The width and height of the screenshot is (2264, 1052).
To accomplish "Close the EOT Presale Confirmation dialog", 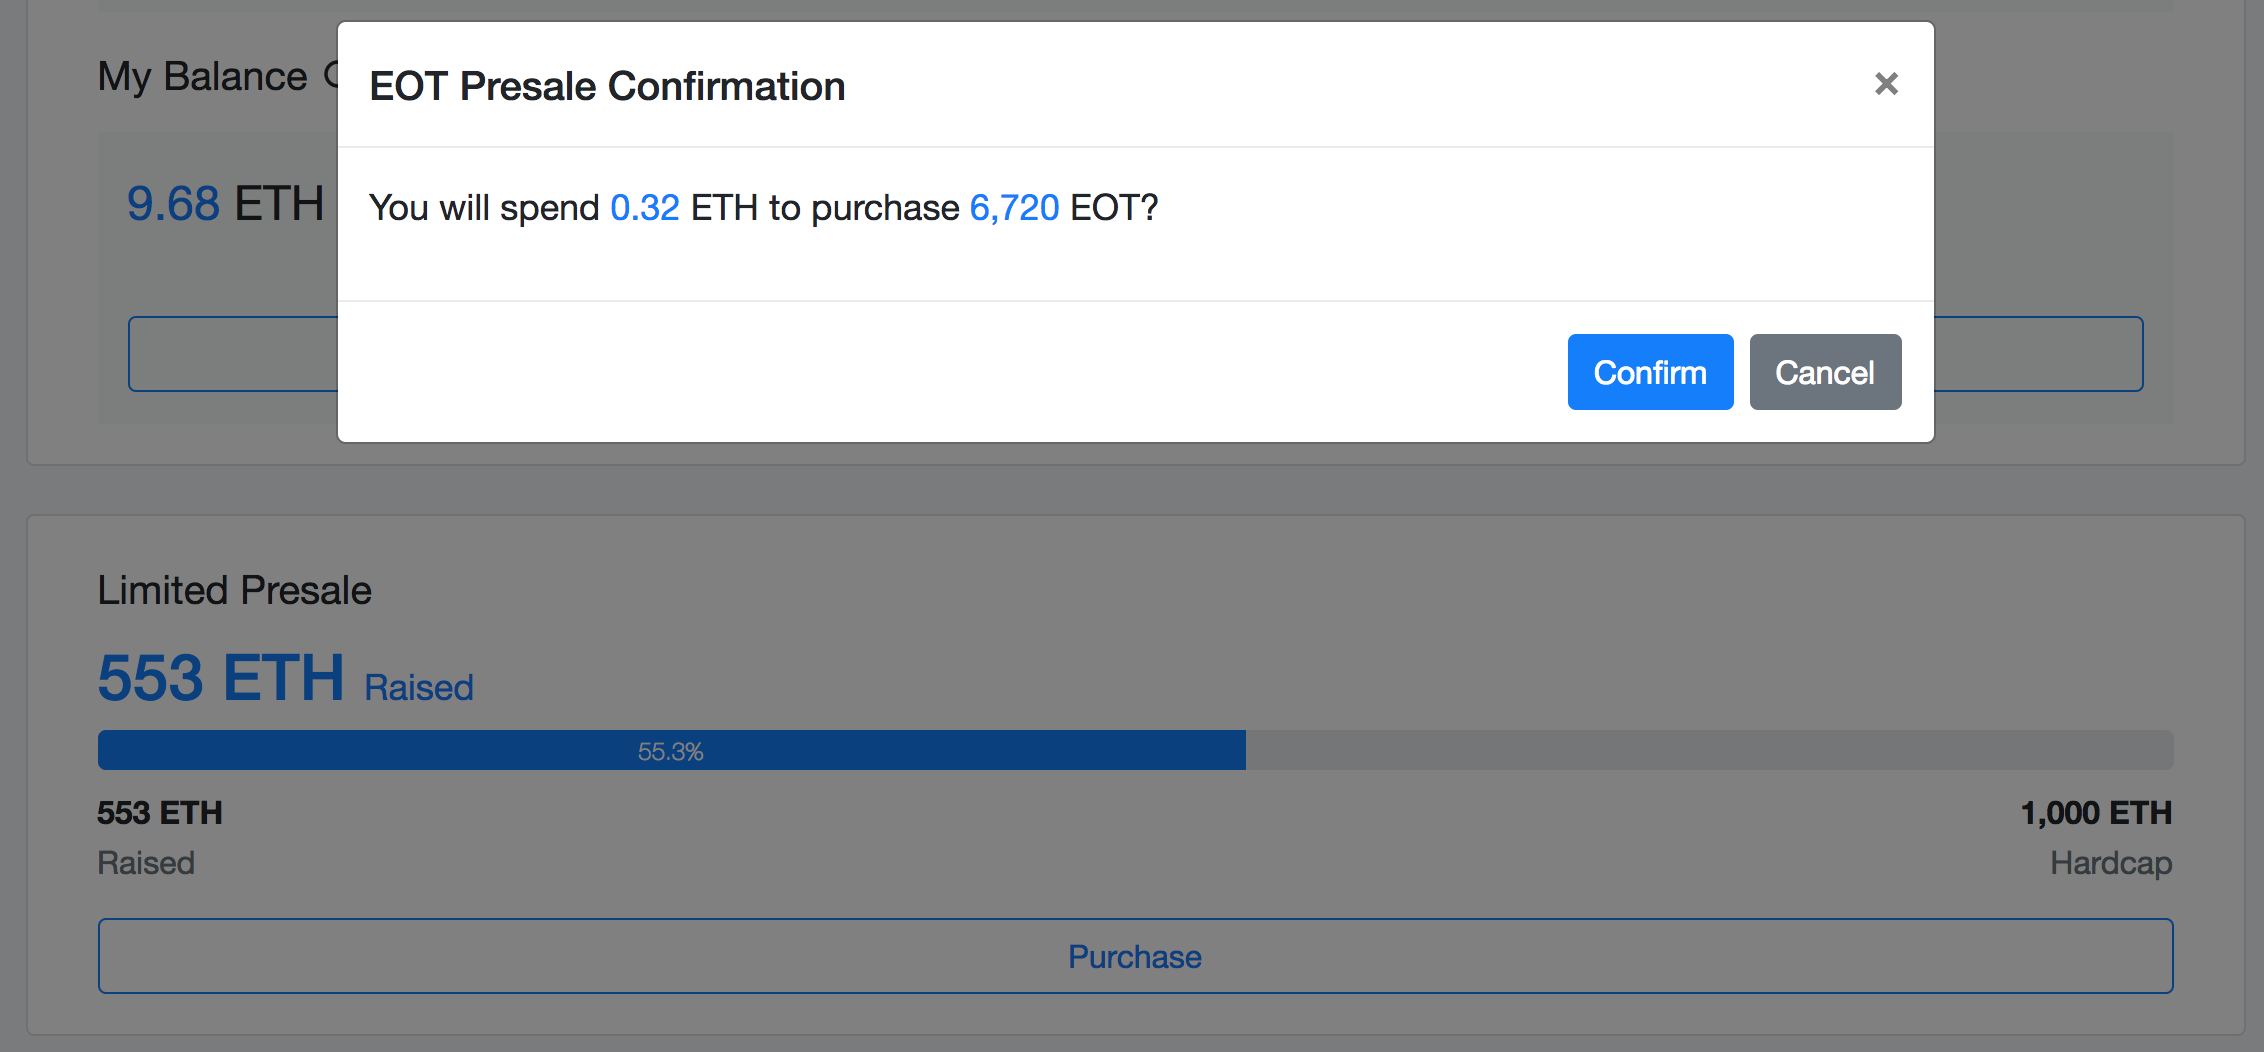I will coord(1886,84).
